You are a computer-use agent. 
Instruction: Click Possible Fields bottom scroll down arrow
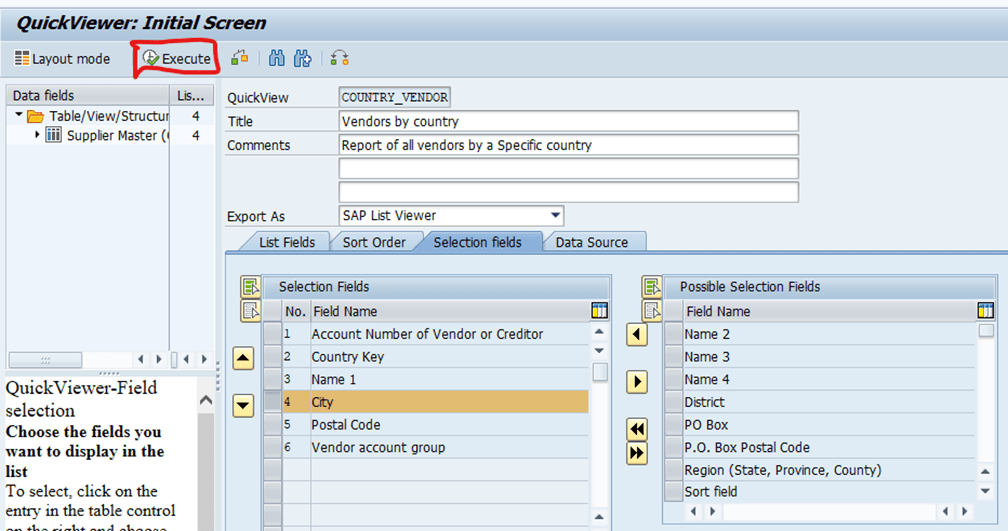(986, 491)
